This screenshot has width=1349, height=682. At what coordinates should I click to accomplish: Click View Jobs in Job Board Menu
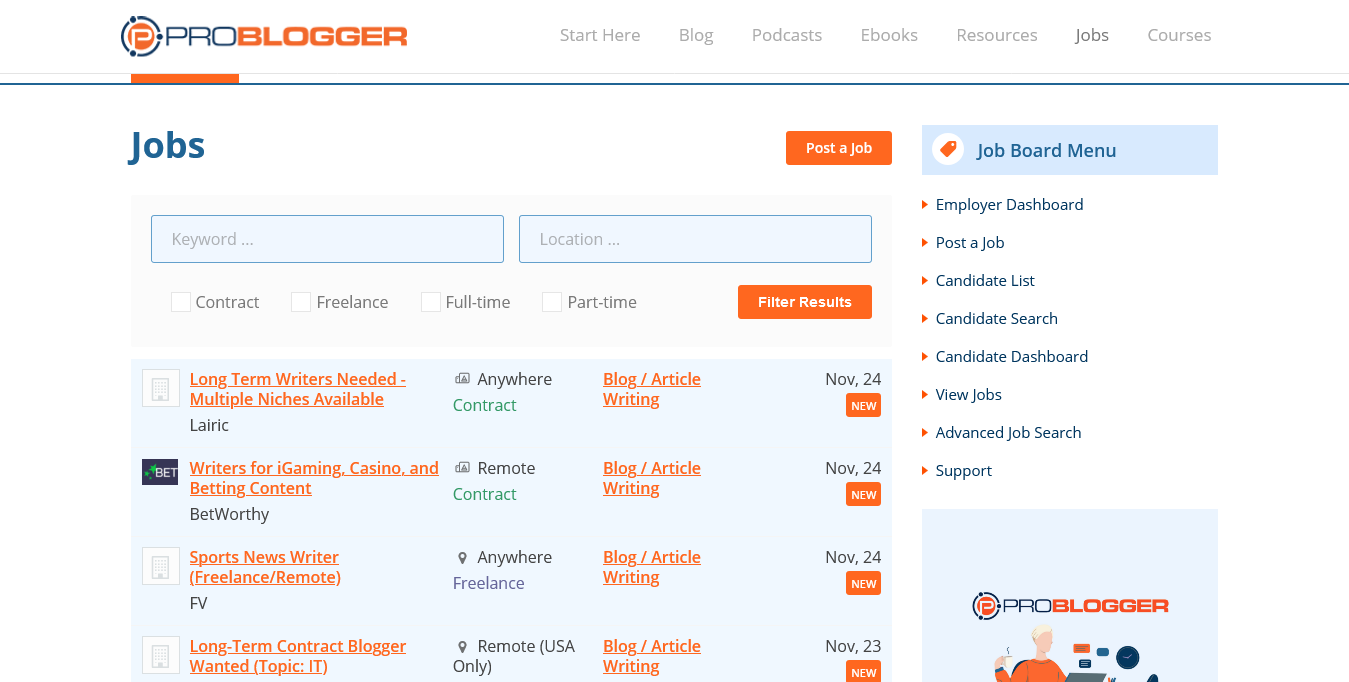coord(969,394)
